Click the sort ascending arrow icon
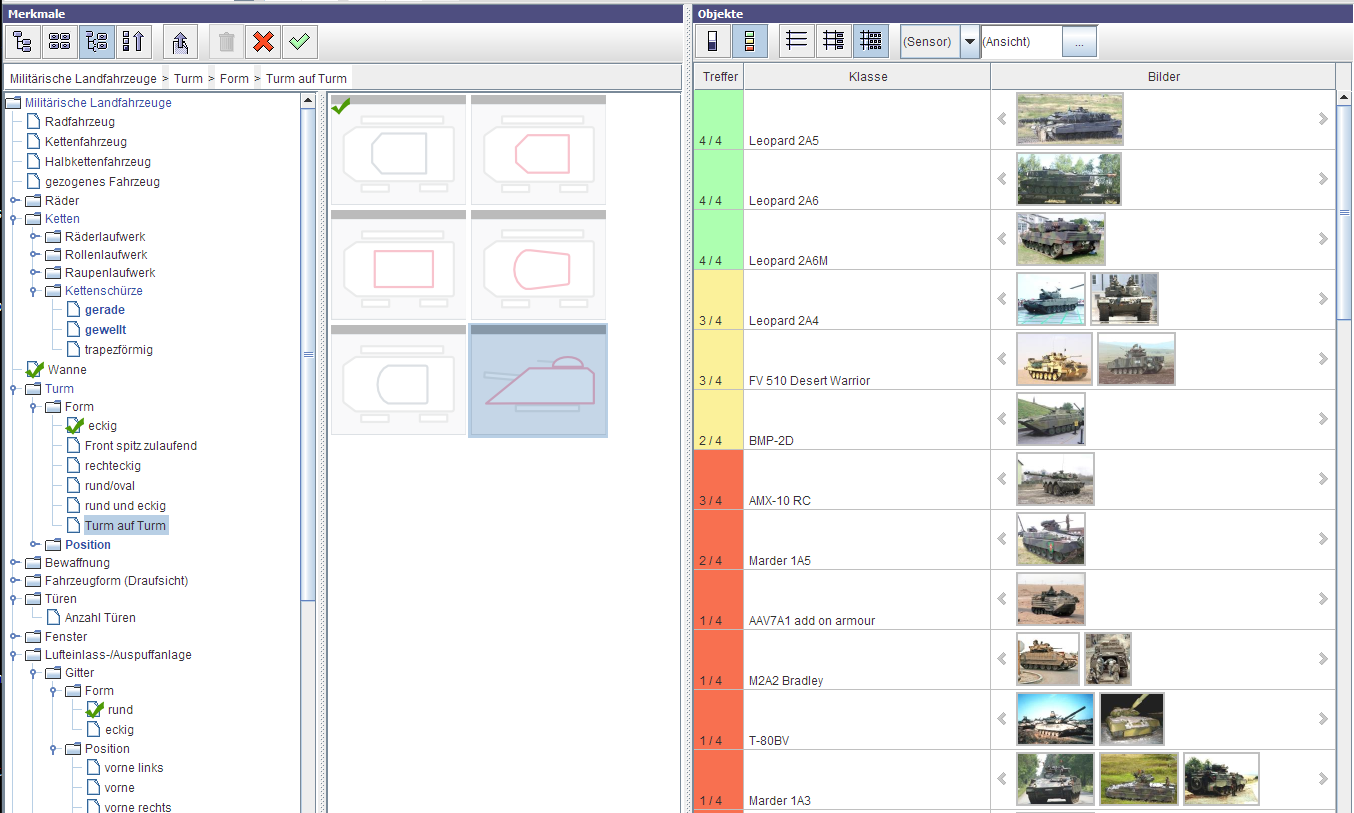The width and height of the screenshot is (1354, 813). tap(134, 42)
